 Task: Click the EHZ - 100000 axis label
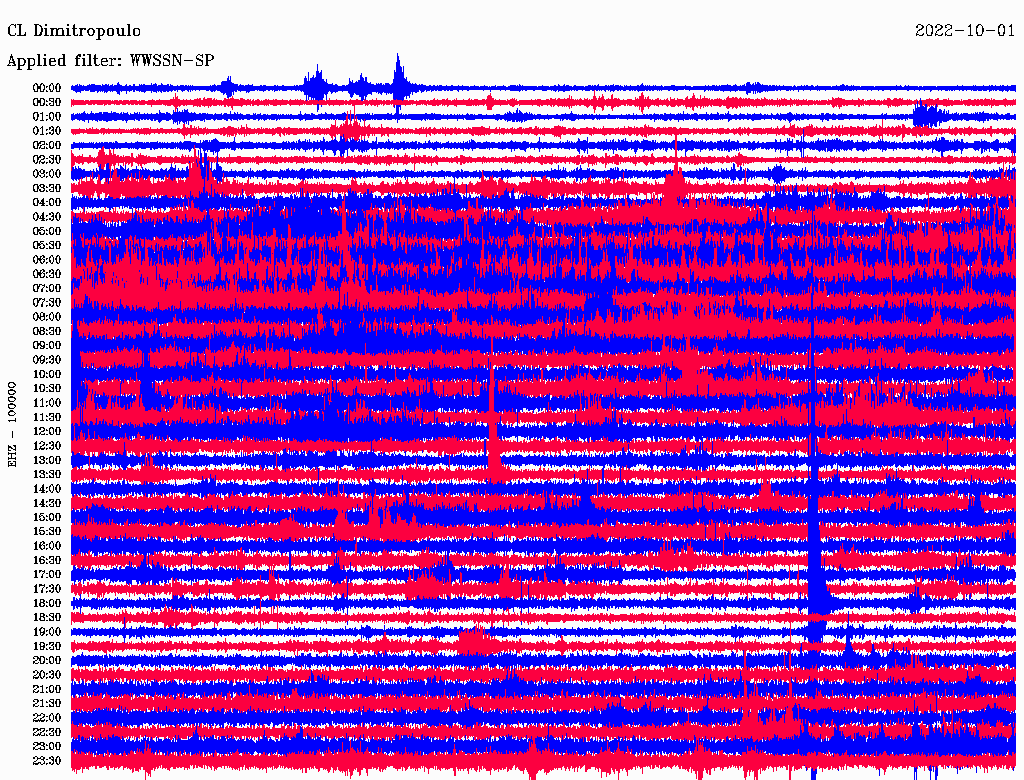click(12, 424)
